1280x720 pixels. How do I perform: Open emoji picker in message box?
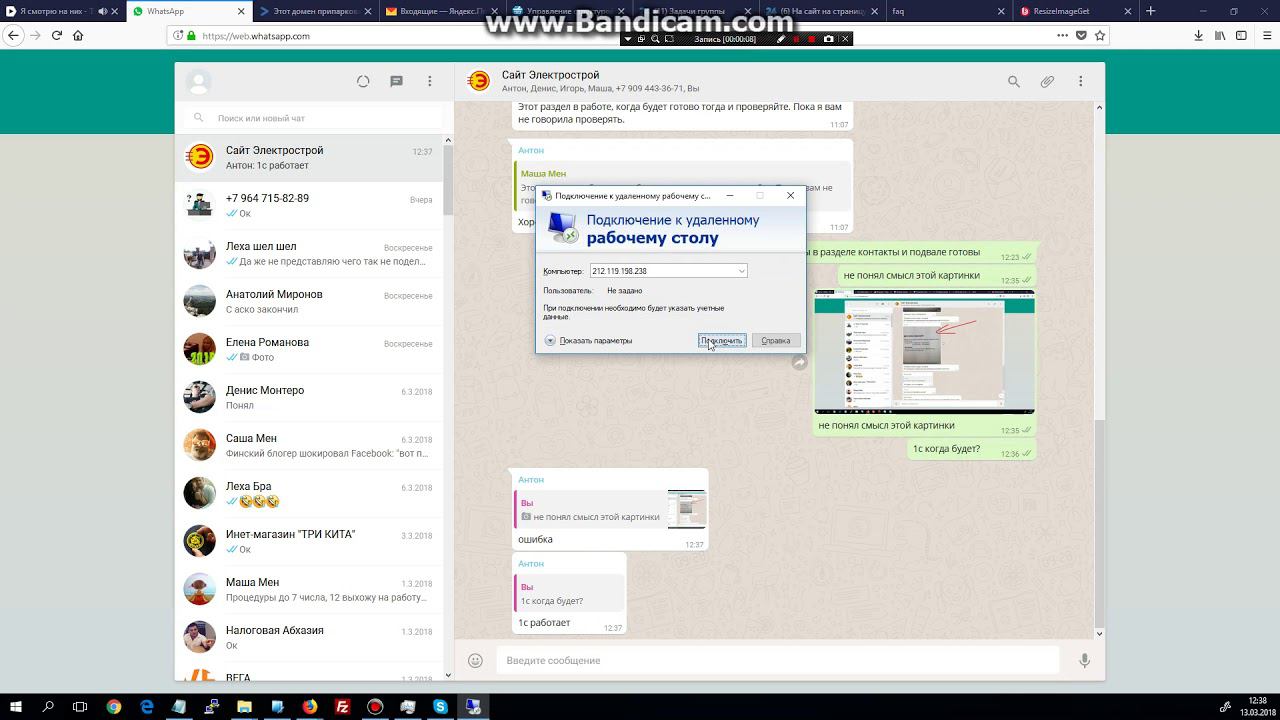click(476, 660)
